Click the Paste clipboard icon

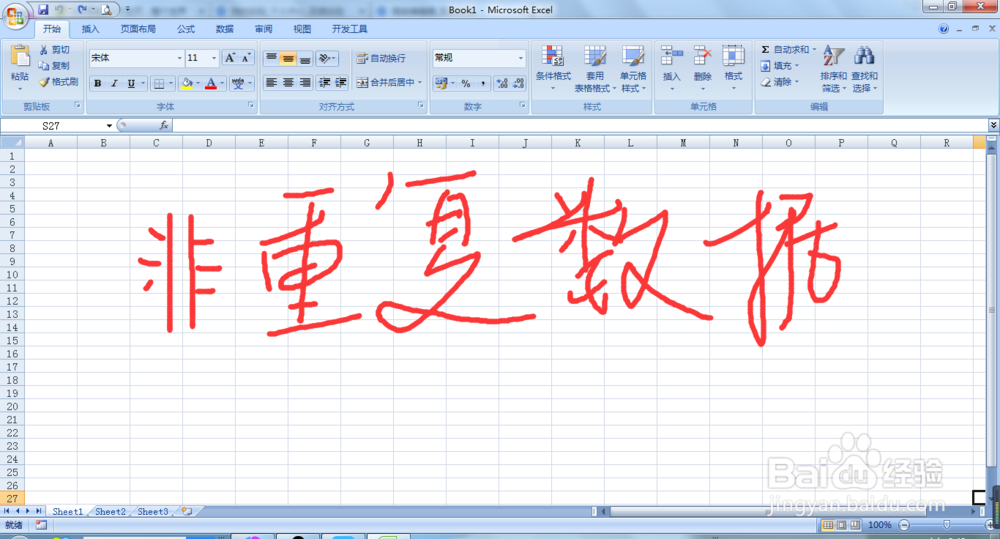pyautogui.click(x=20, y=56)
